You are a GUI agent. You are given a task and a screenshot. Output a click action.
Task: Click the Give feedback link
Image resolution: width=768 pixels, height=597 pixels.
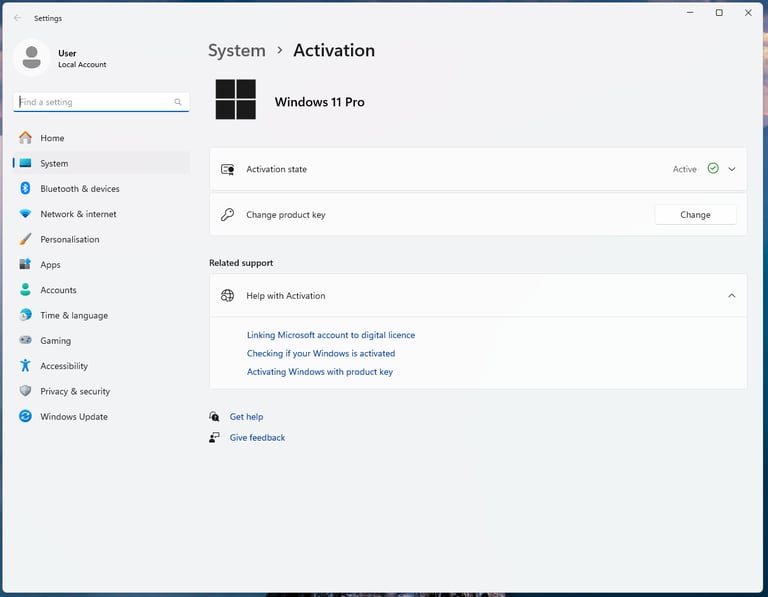tap(257, 438)
